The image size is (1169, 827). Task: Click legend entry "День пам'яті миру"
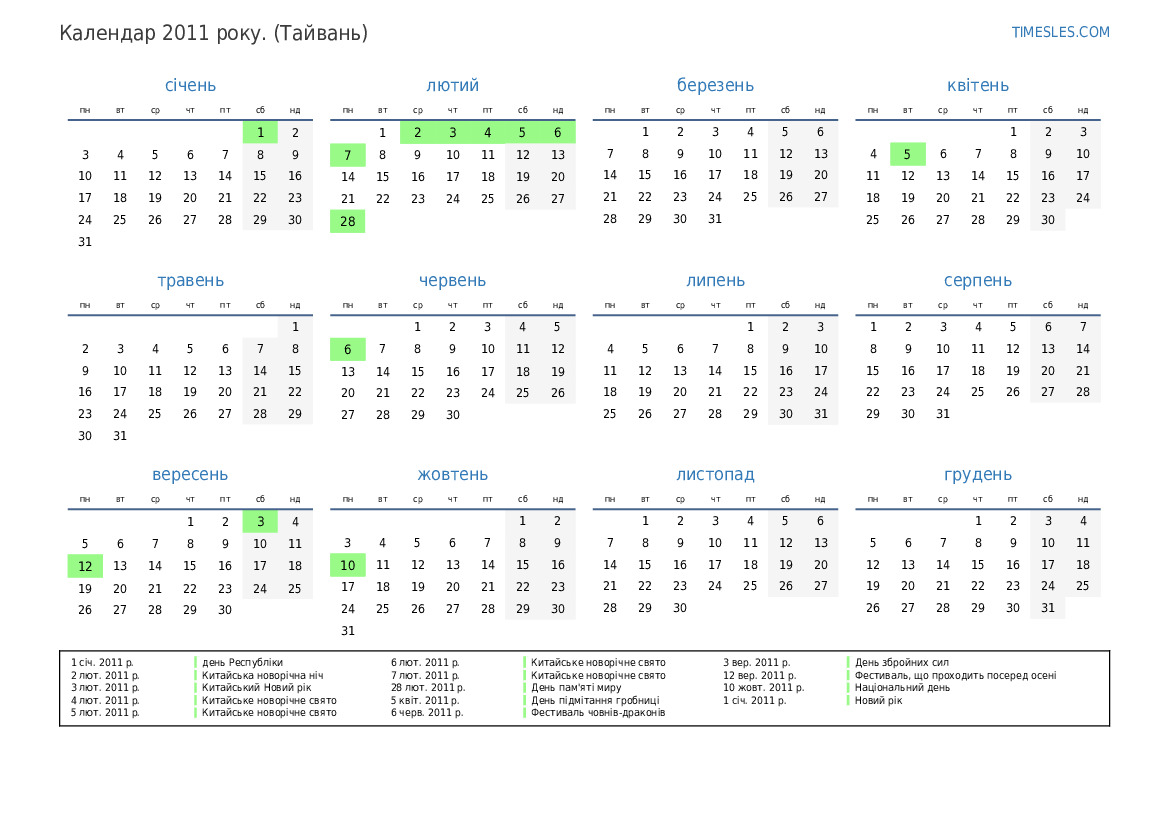click(x=576, y=688)
